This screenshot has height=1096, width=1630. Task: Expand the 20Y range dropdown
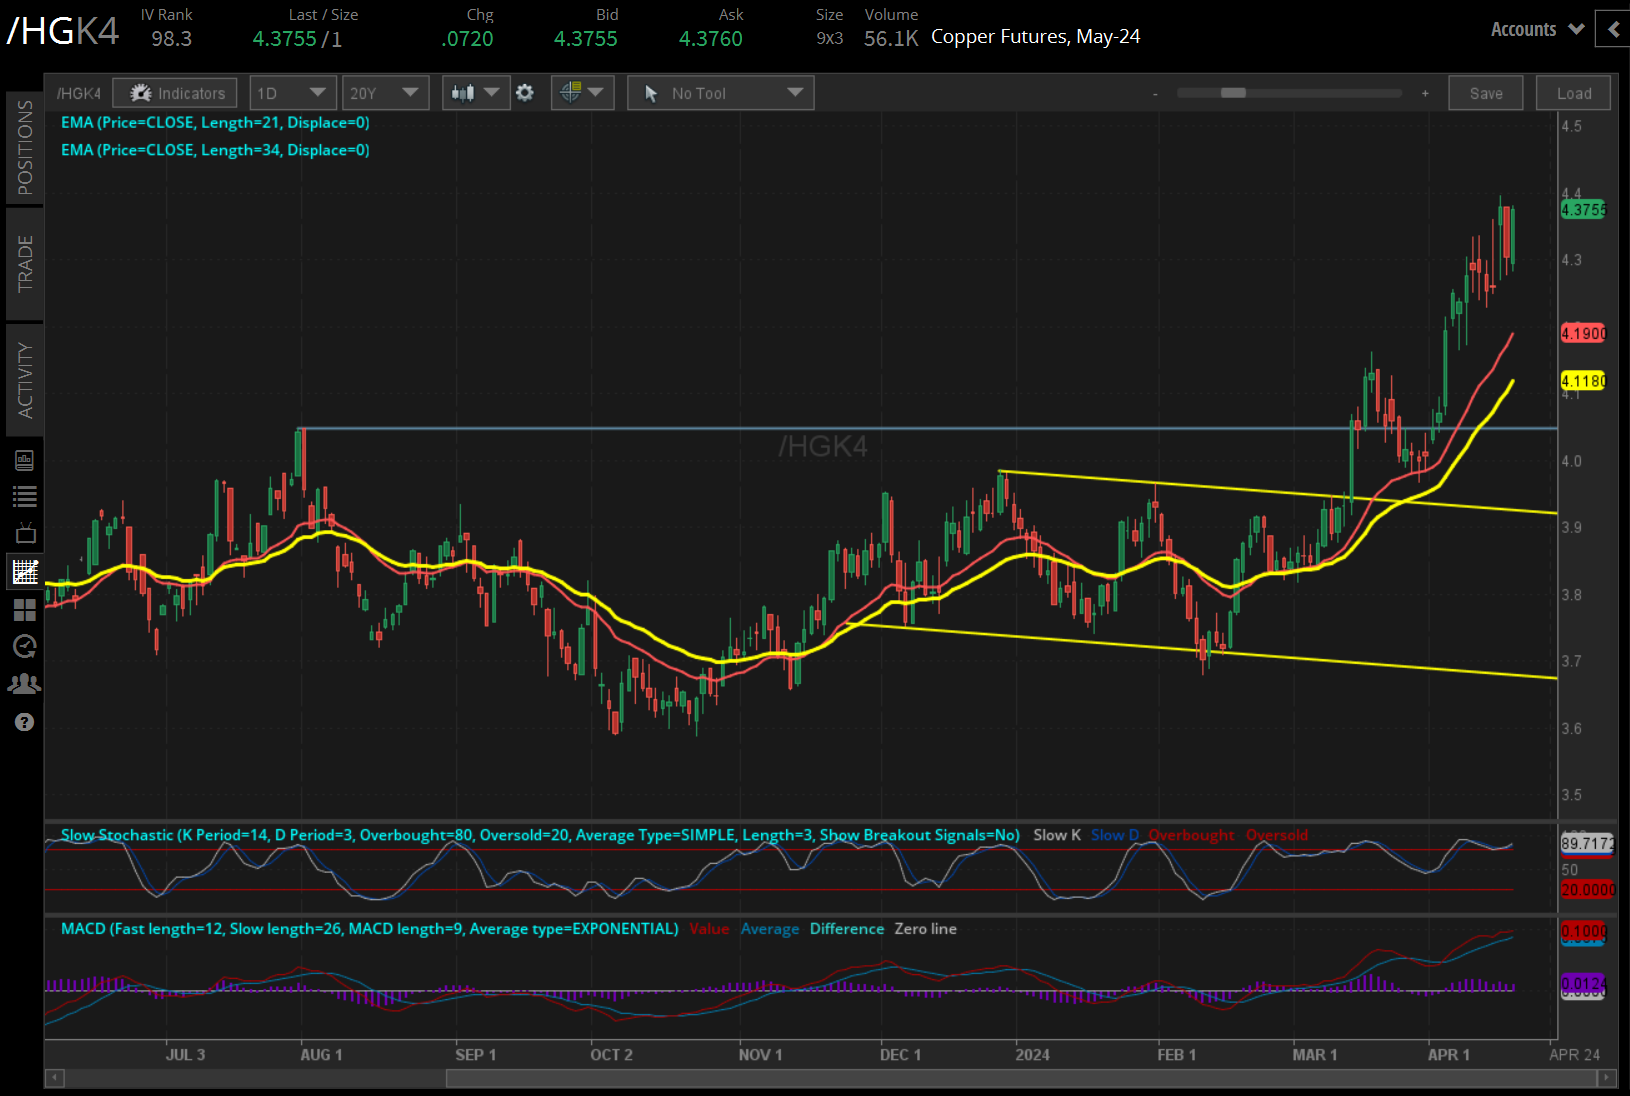384,93
